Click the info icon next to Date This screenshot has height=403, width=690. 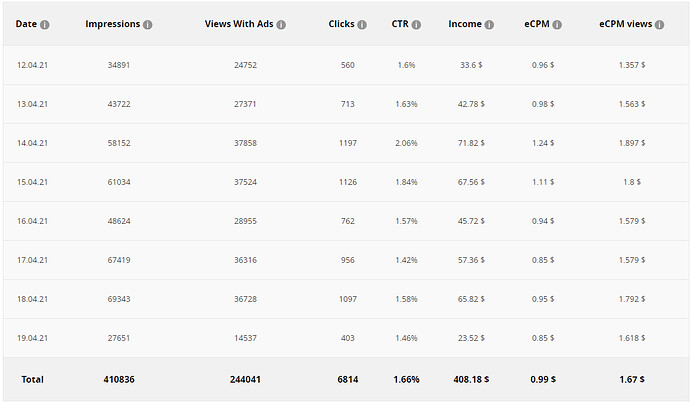pos(45,24)
